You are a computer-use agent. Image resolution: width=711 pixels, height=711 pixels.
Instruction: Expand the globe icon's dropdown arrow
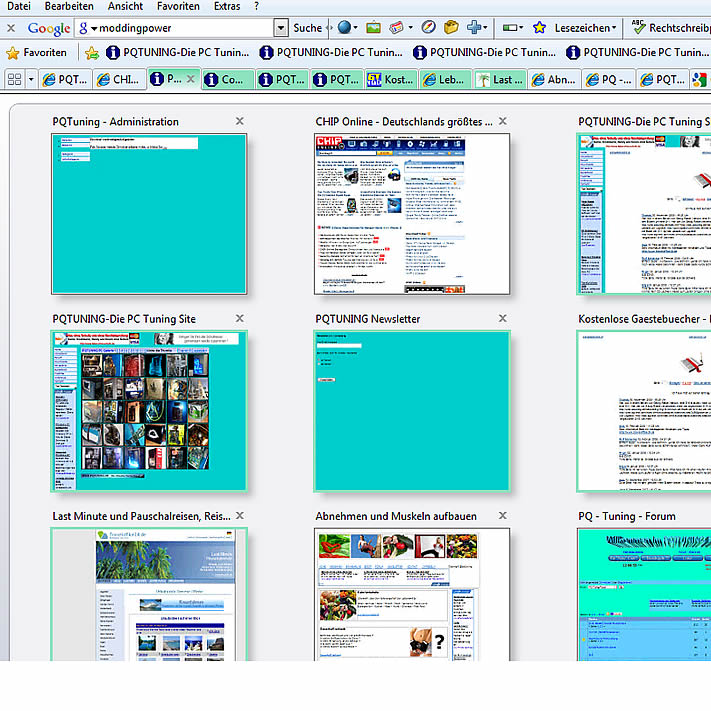[x=355, y=28]
